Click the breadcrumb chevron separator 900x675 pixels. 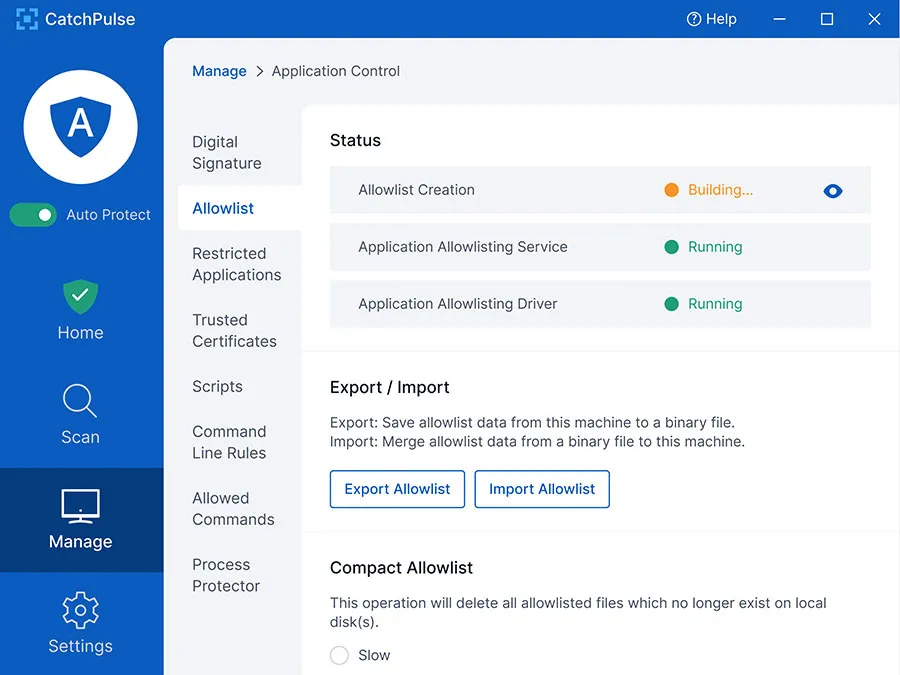pyautogui.click(x=259, y=71)
